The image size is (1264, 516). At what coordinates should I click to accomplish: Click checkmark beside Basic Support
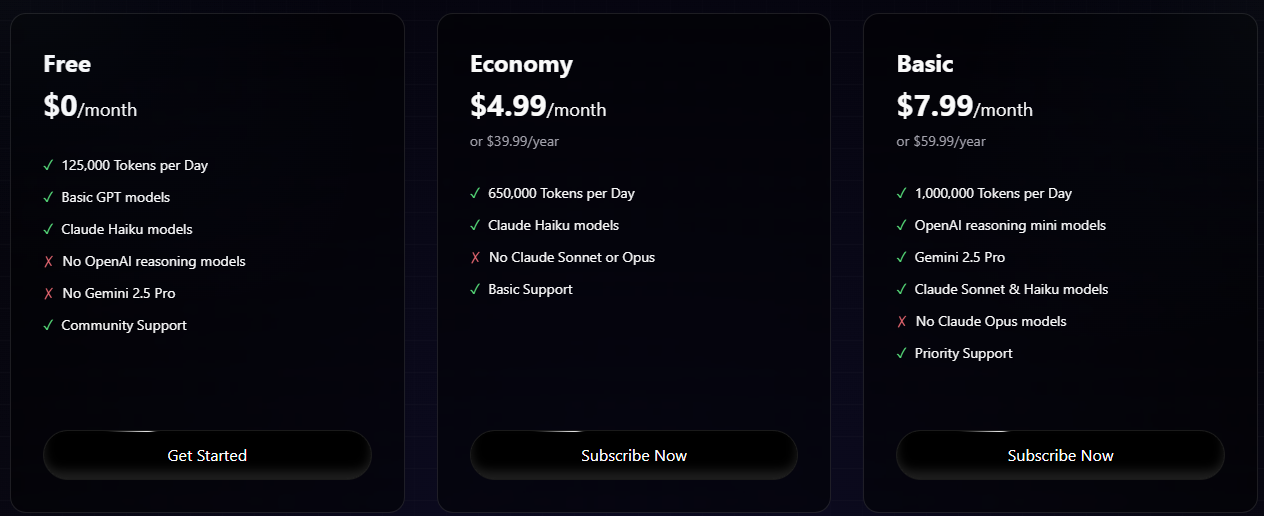point(475,289)
